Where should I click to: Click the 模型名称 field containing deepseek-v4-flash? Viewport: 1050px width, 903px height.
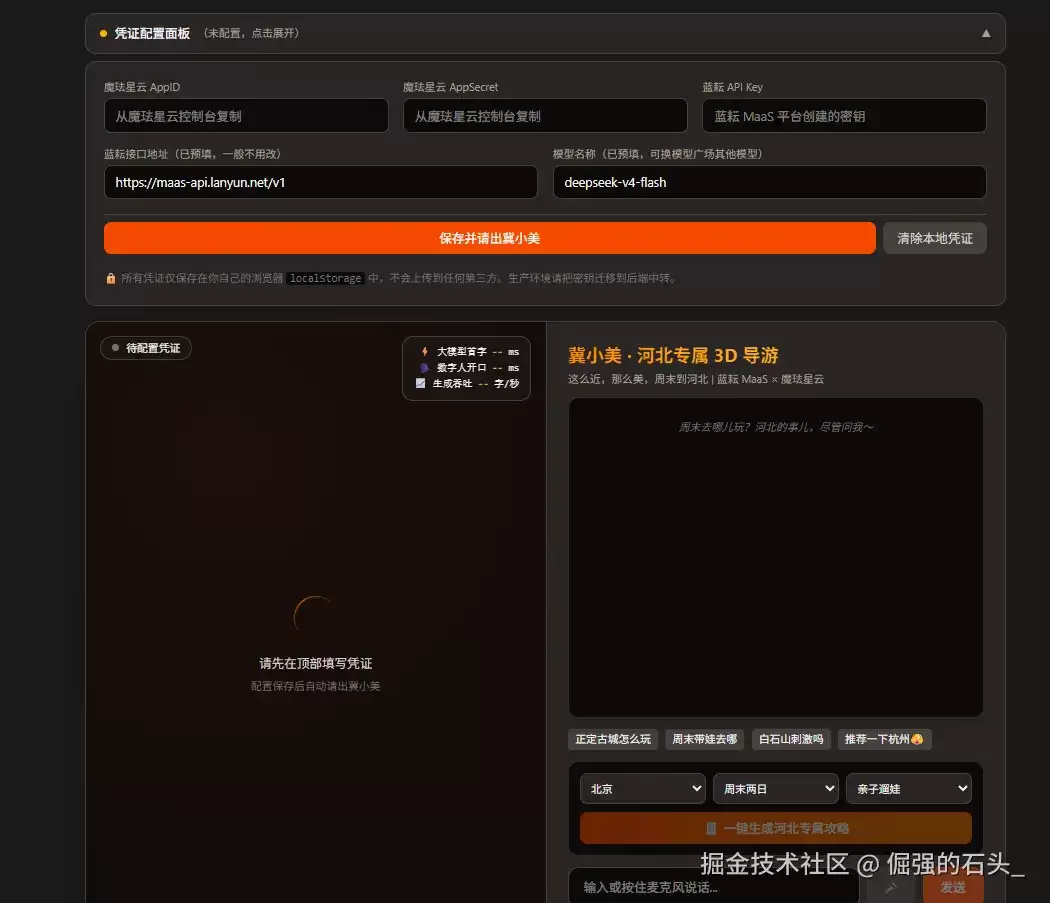769,182
